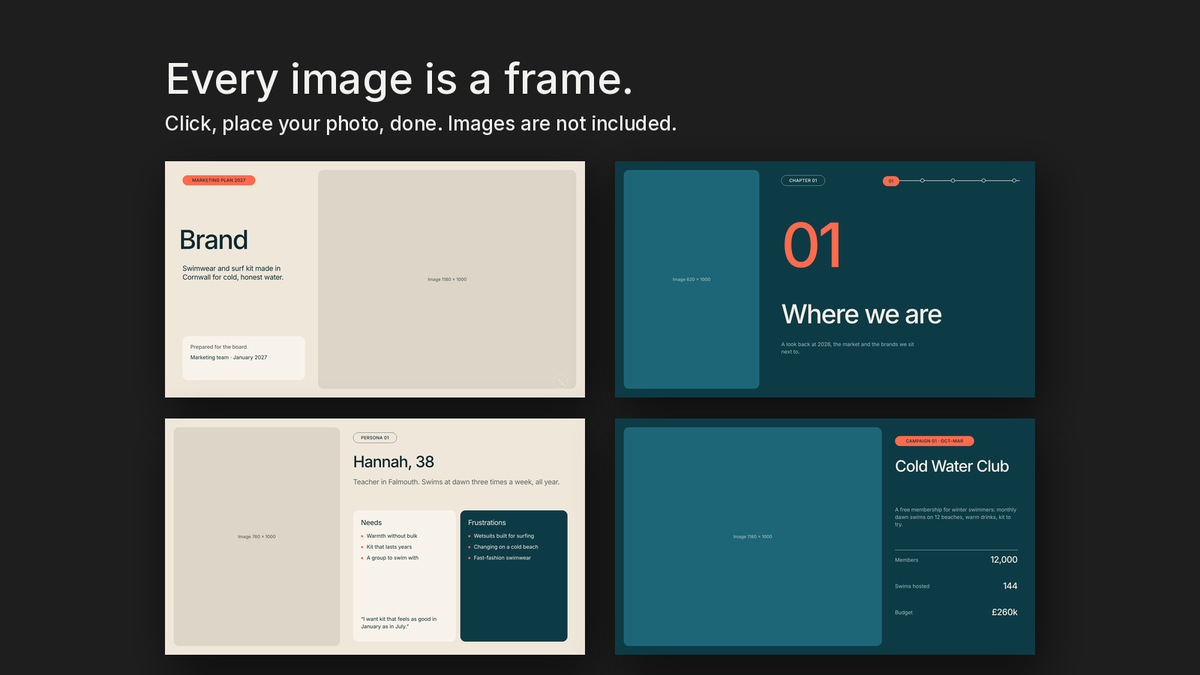The width and height of the screenshot is (1200, 675).
Task: Click the 'Brand' title on the cover slide
Action: [x=214, y=240]
